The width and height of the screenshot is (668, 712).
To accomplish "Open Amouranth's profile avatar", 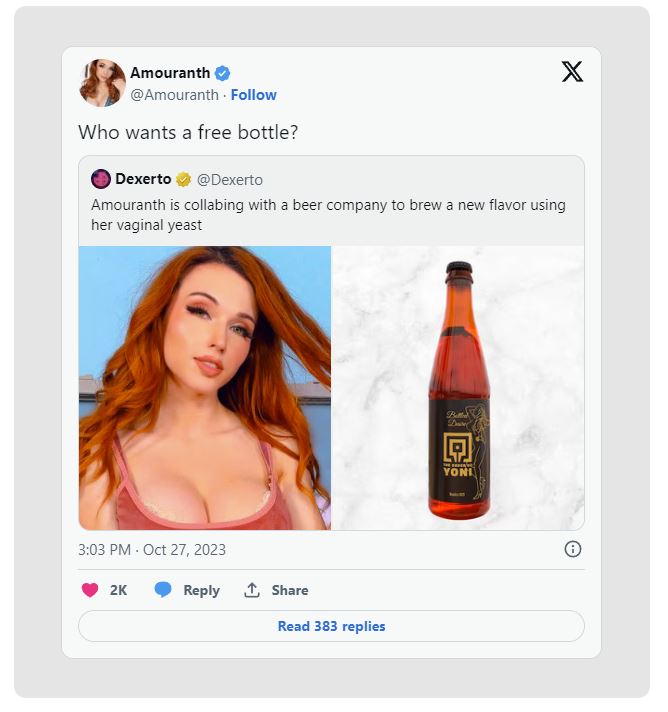I will pyautogui.click(x=102, y=83).
